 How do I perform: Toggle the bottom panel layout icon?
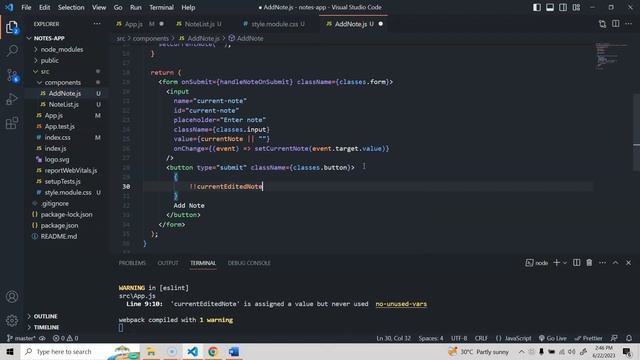tap(550, 7)
